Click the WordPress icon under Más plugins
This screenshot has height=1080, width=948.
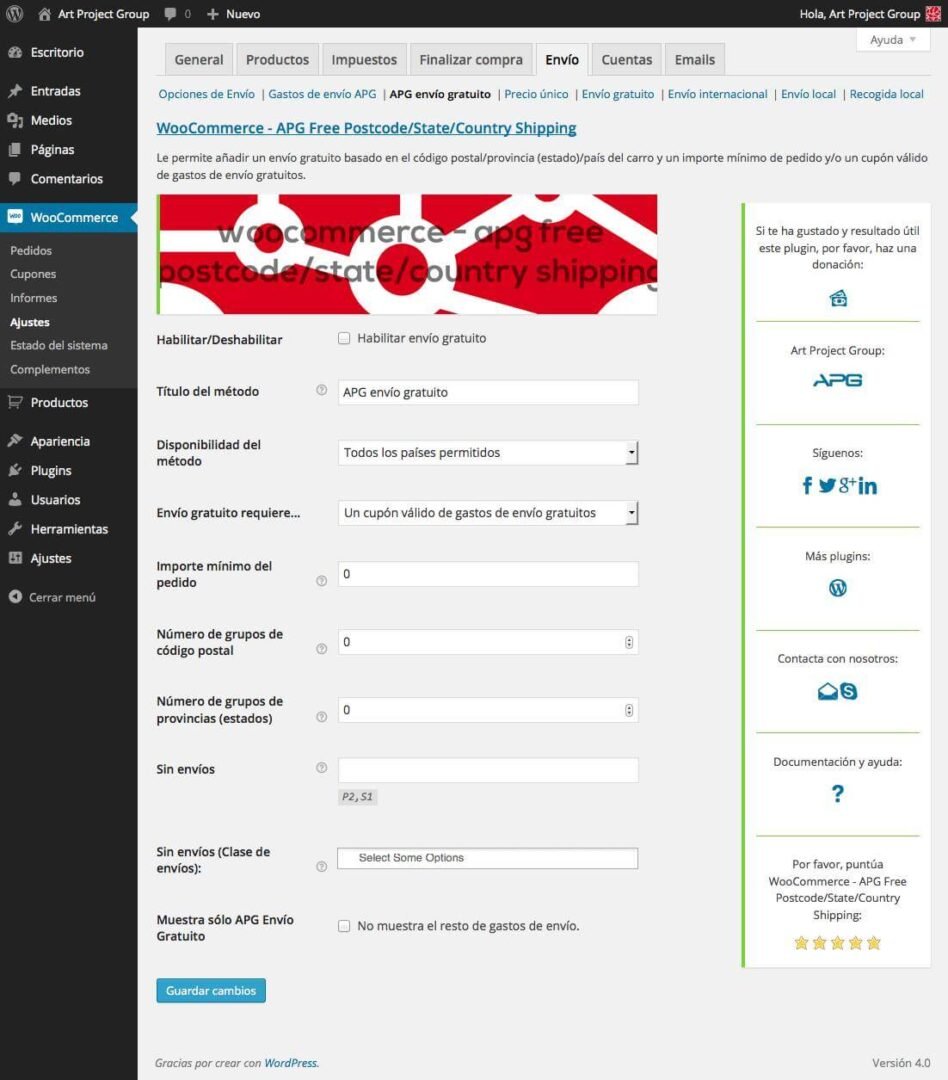pyautogui.click(x=838, y=588)
